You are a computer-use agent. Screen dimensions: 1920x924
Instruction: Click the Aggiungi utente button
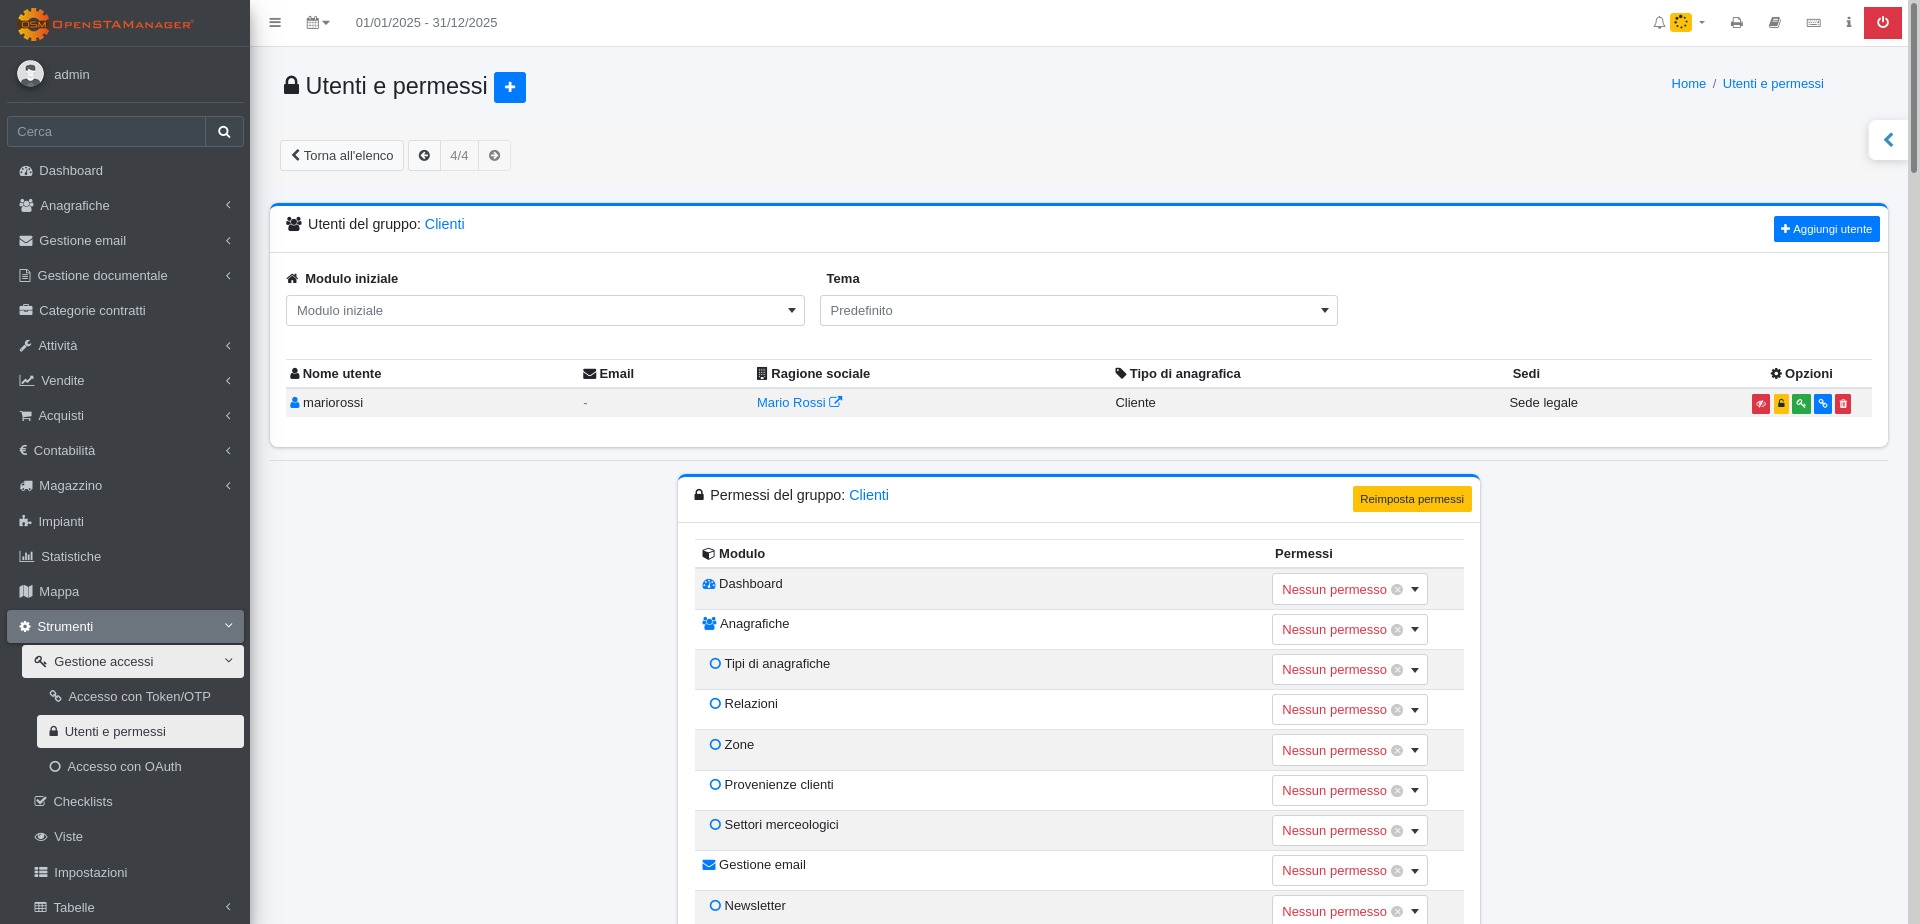tap(1826, 229)
